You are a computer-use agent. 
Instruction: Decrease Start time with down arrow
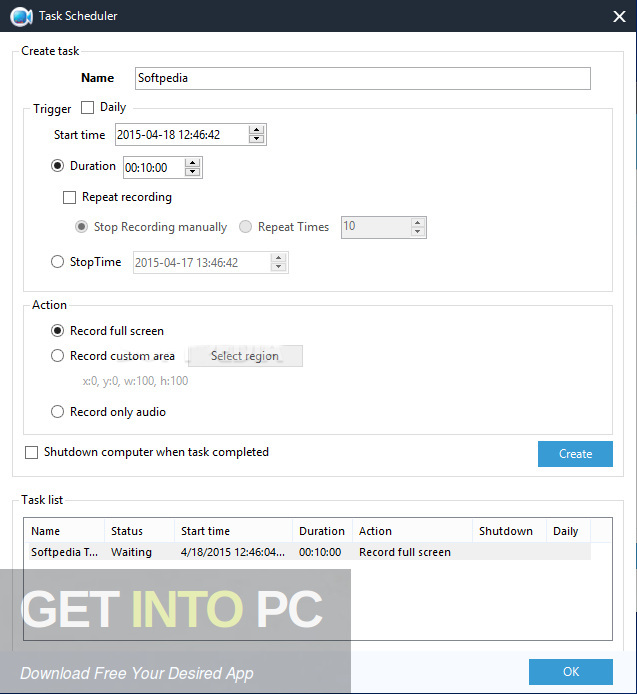pos(256,139)
